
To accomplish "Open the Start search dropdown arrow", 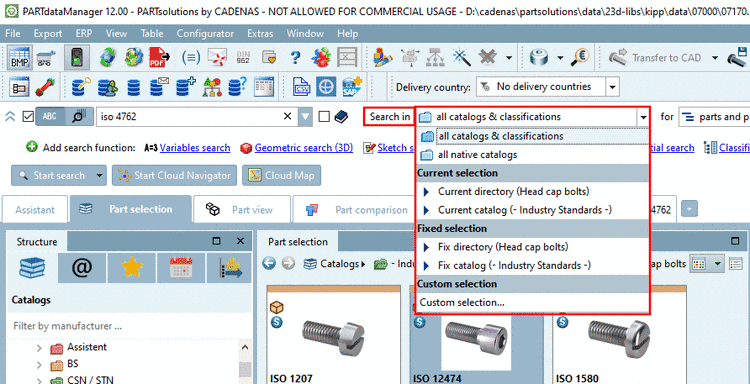I will tap(99, 176).
